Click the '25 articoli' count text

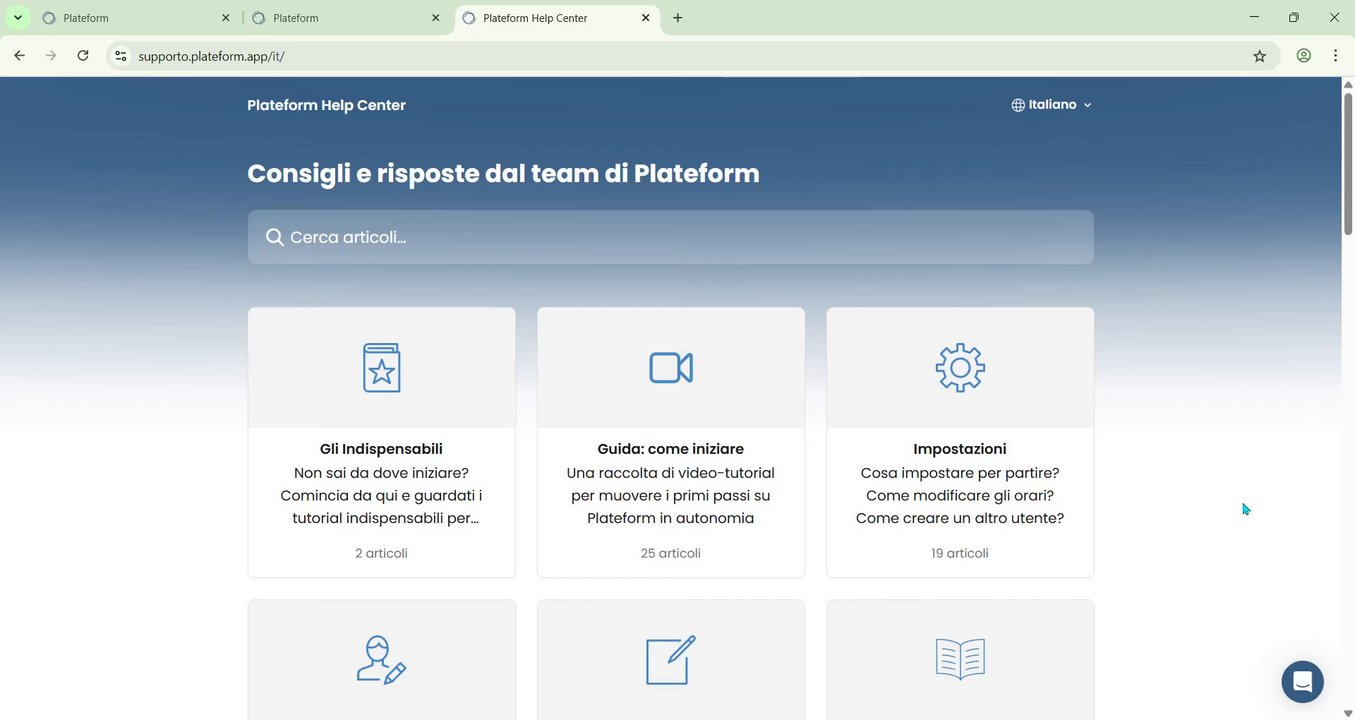(671, 553)
